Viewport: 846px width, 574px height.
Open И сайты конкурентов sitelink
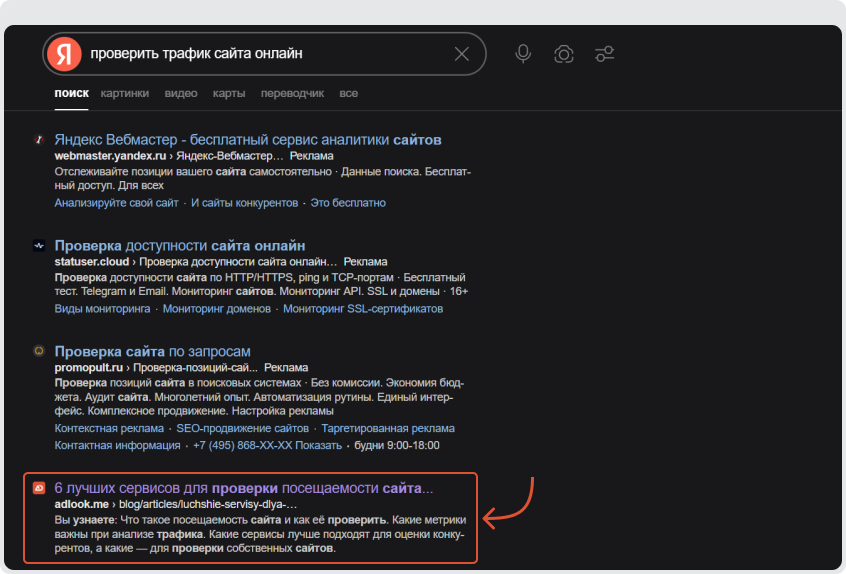[244, 203]
